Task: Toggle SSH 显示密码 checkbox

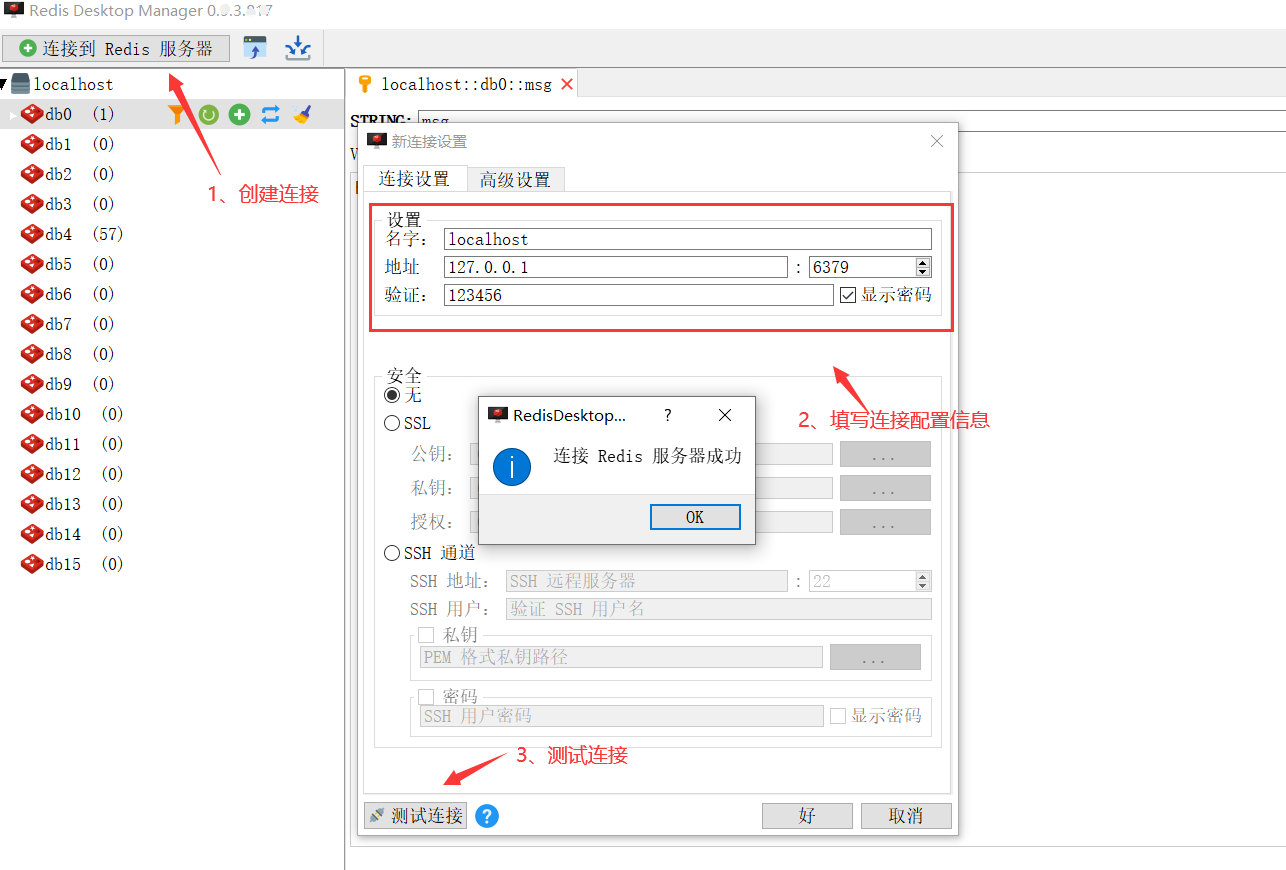Action: (x=839, y=716)
